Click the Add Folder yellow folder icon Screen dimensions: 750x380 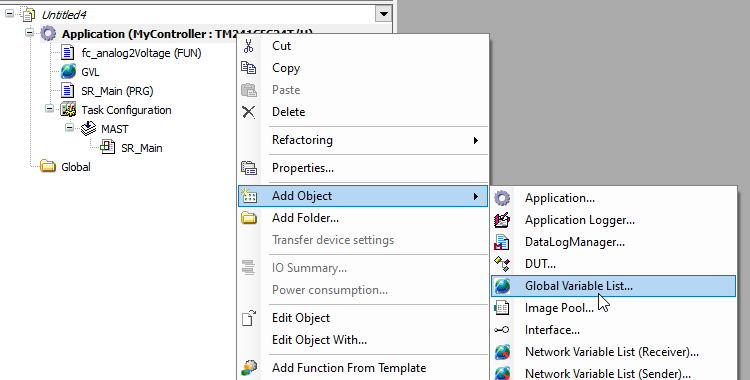pos(249,218)
